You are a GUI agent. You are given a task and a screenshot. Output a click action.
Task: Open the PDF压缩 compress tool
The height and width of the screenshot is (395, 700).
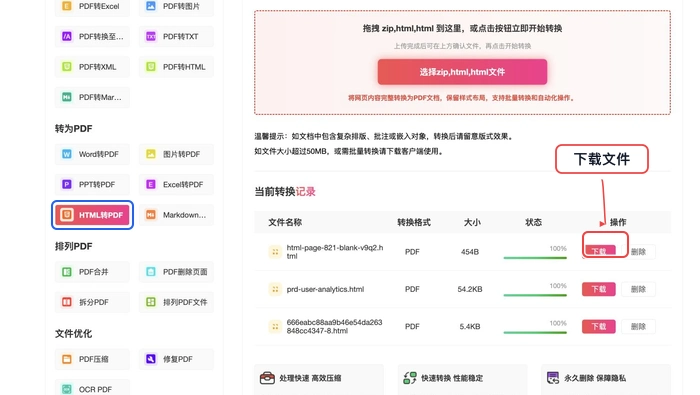(x=92, y=359)
